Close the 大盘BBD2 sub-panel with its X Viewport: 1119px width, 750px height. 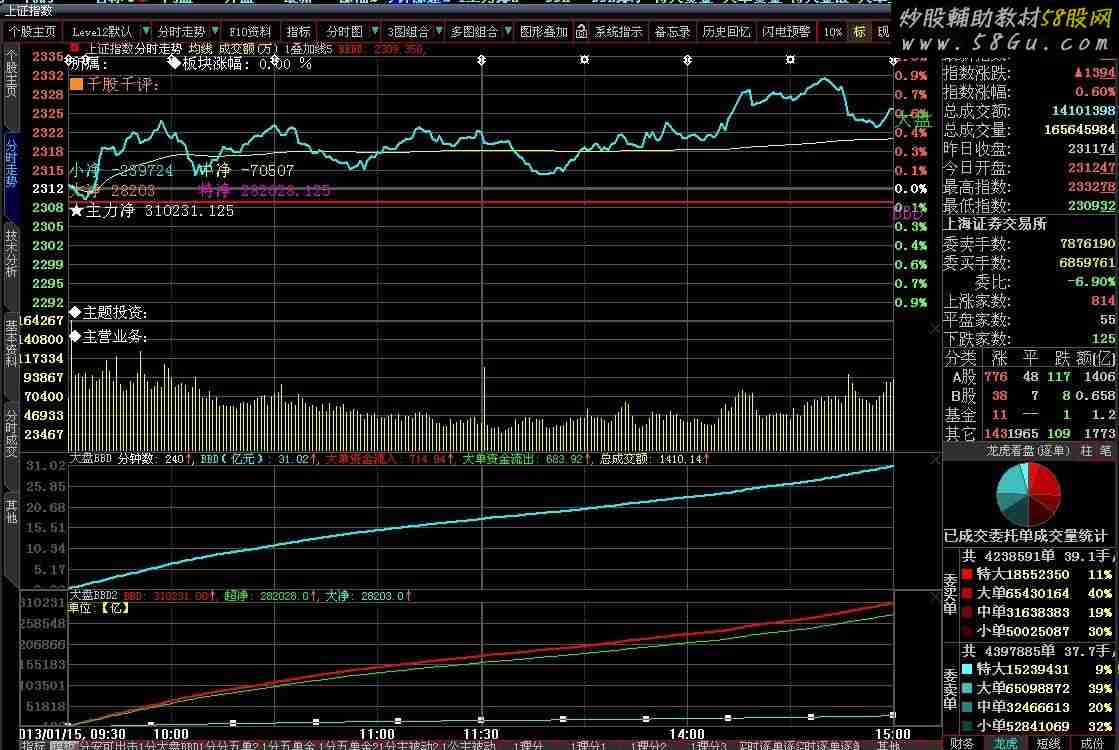coord(935,597)
